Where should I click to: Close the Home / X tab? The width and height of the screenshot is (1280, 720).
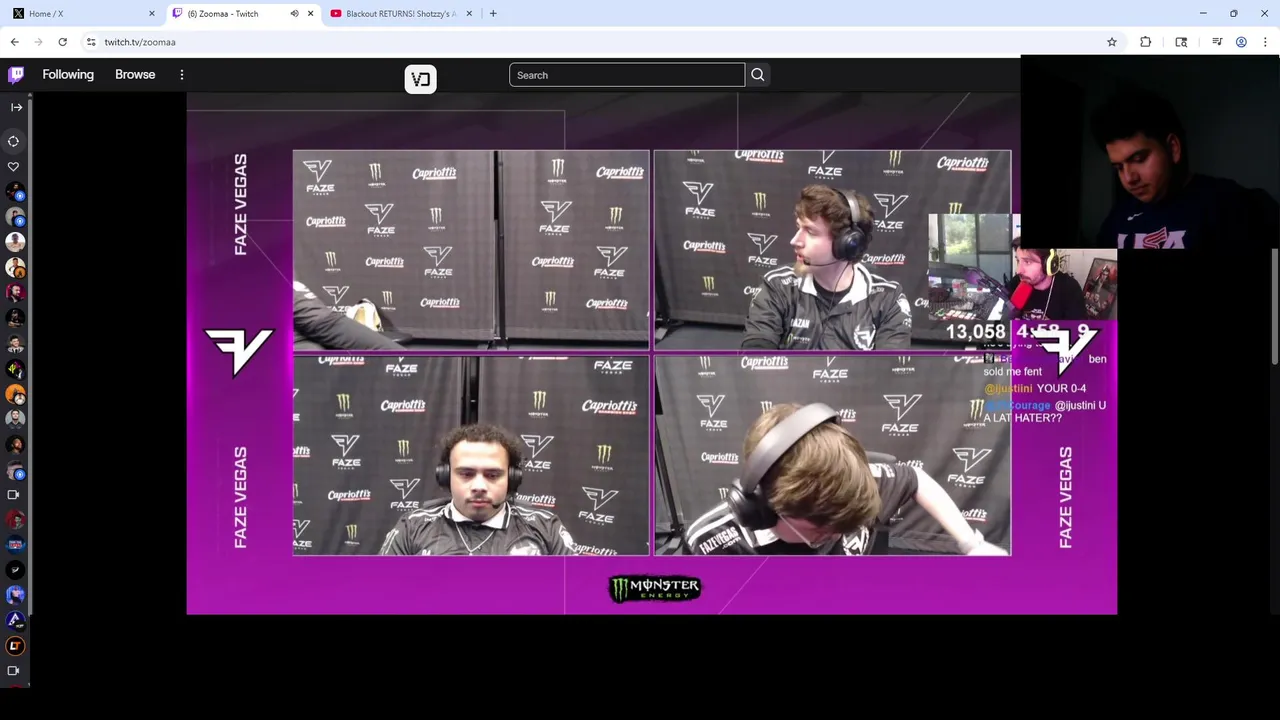[x=152, y=14]
